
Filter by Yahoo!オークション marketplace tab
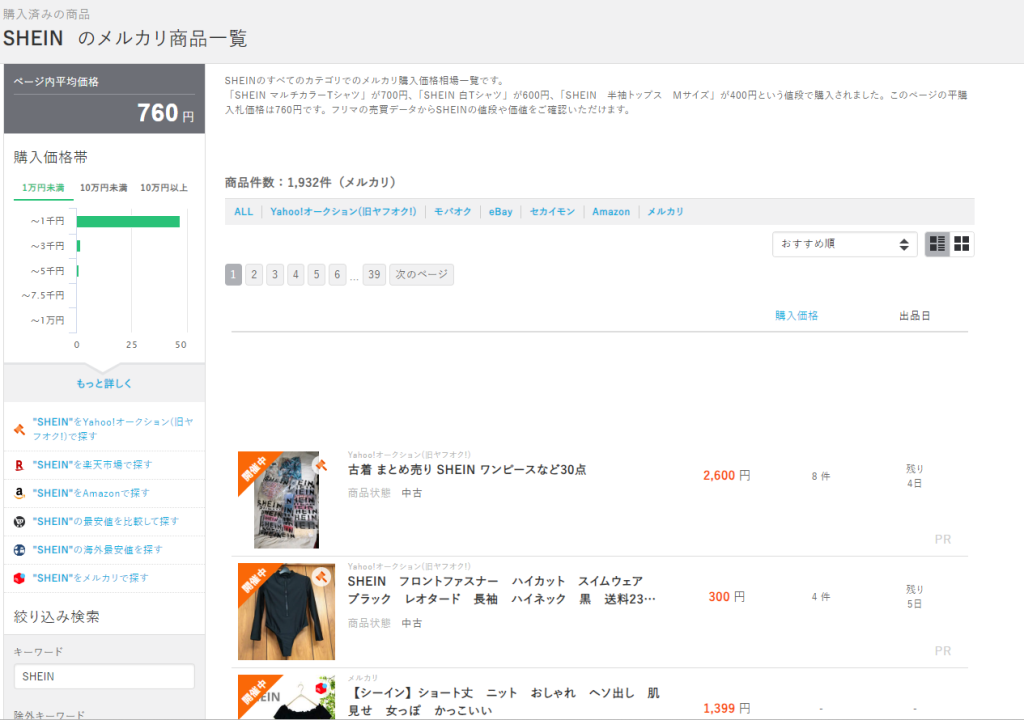343,212
